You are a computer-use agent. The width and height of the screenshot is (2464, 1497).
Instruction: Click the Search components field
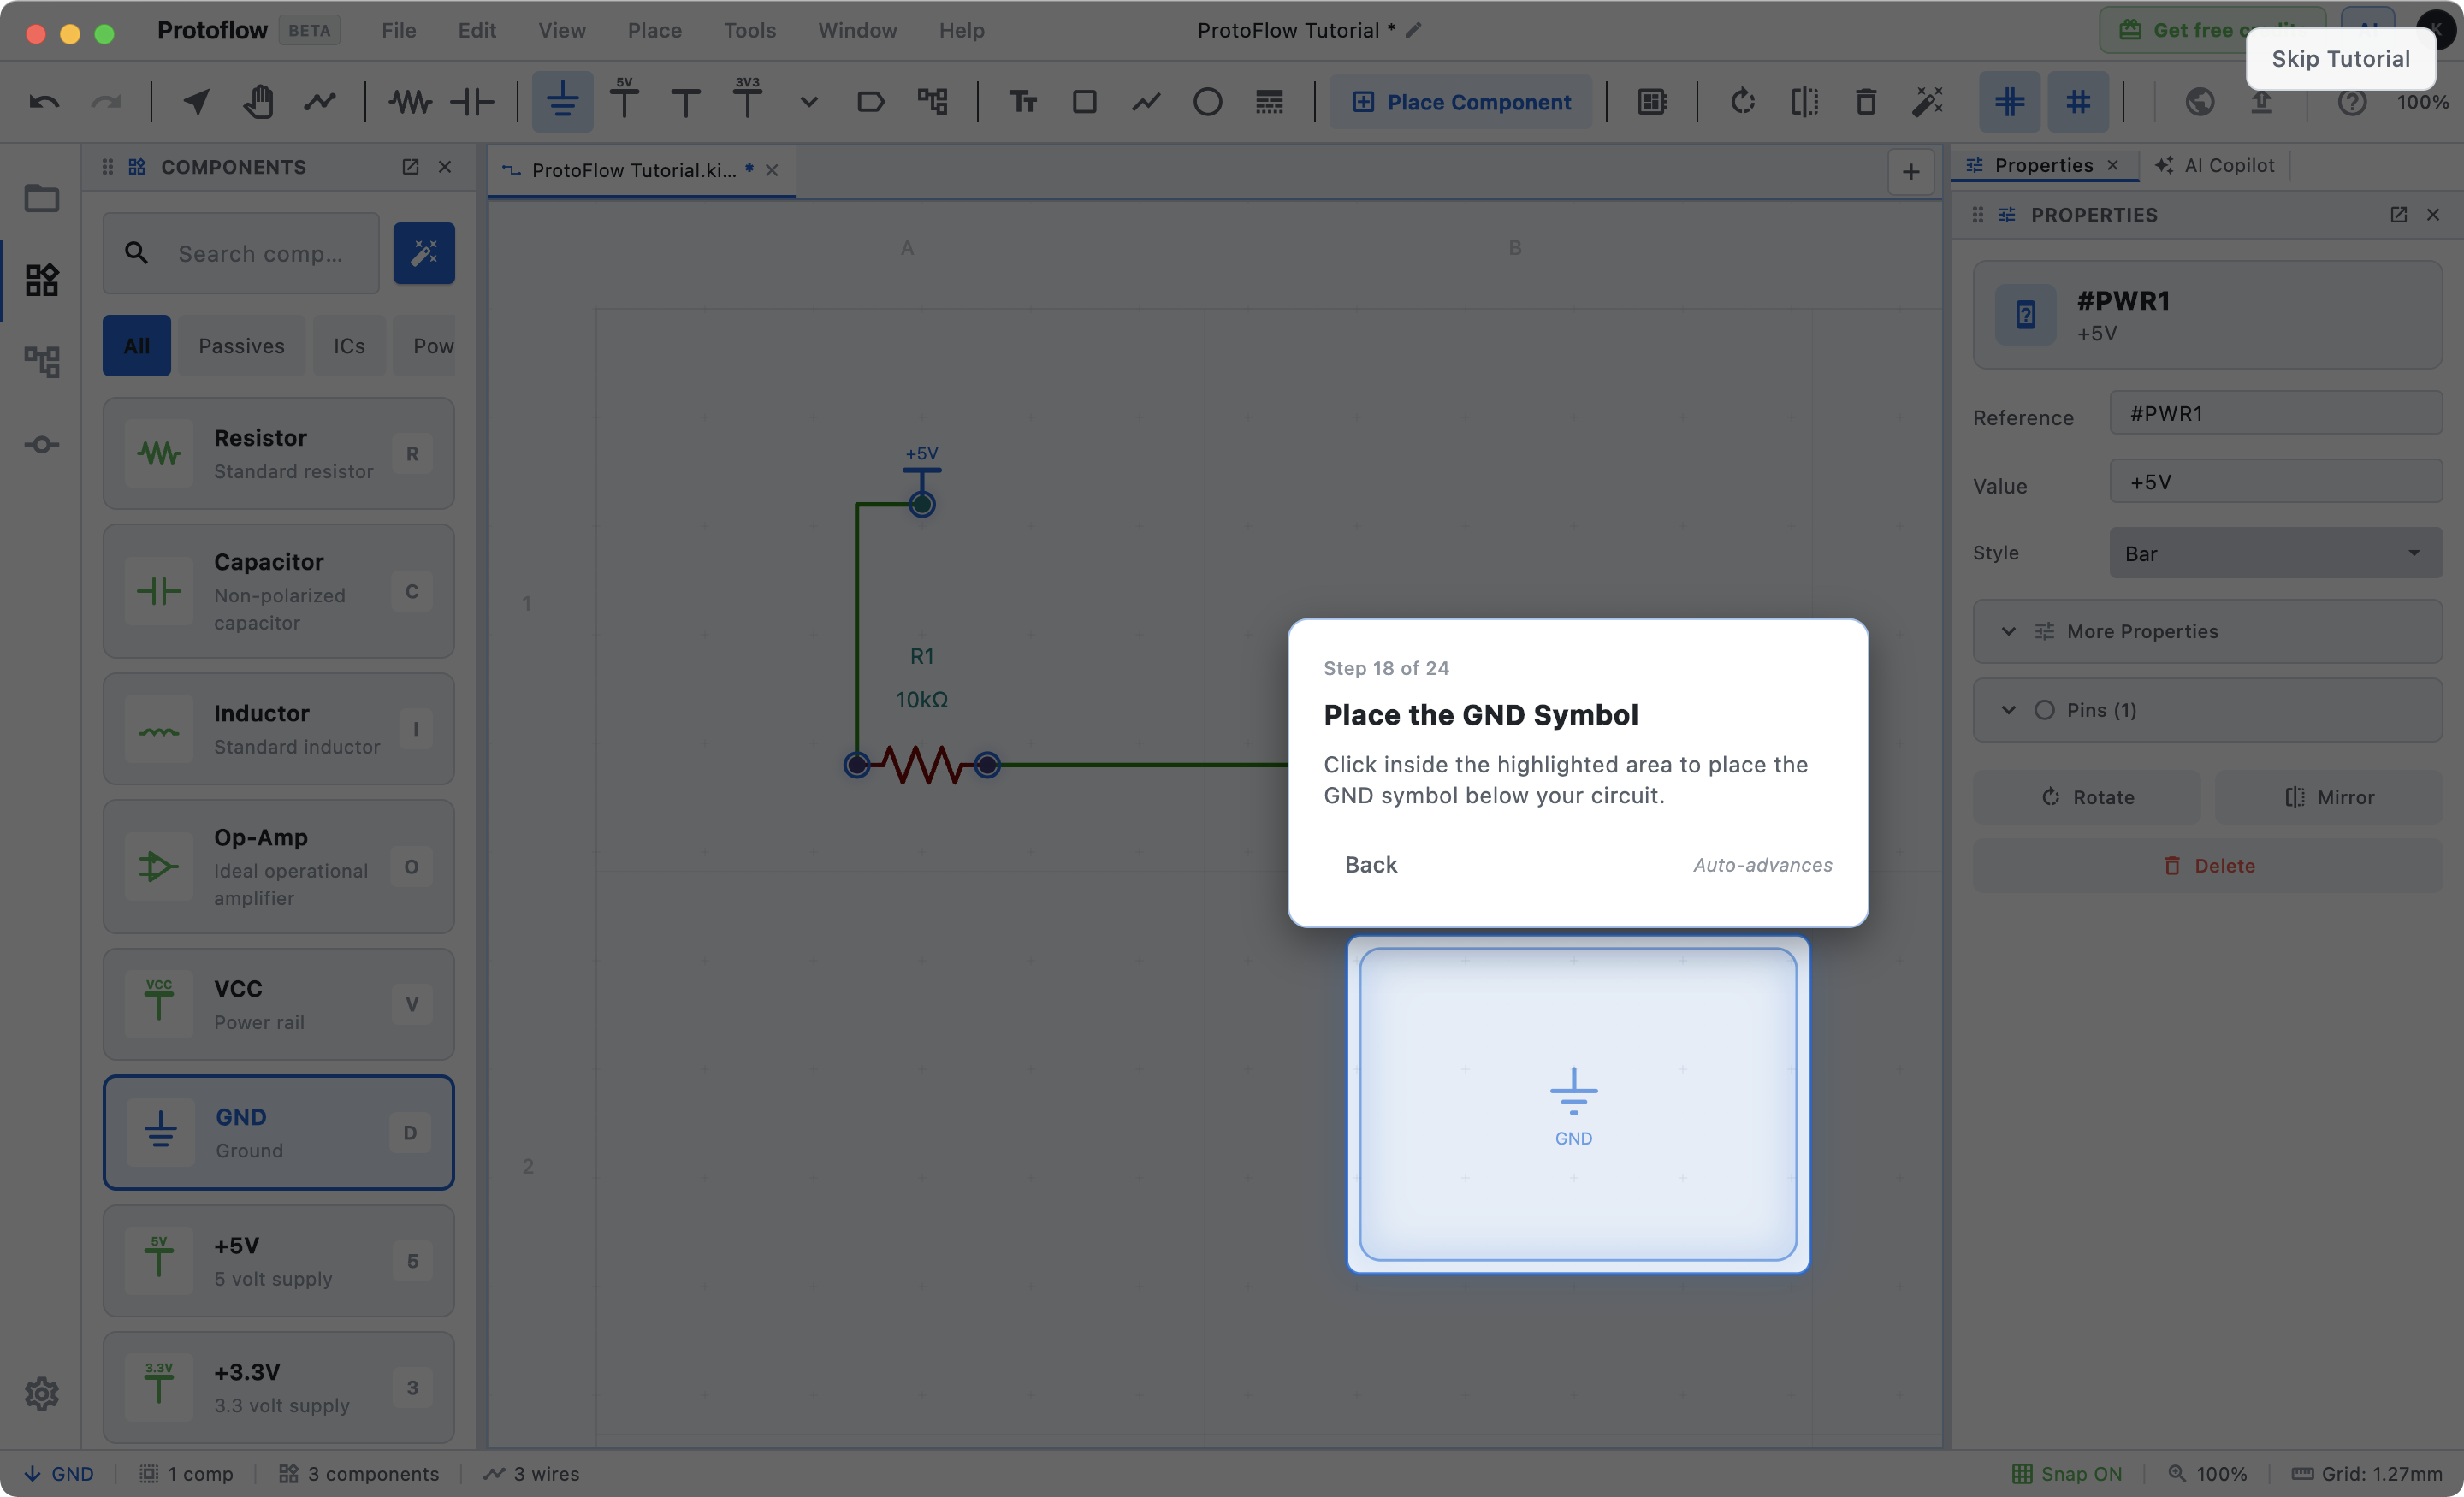(241, 253)
